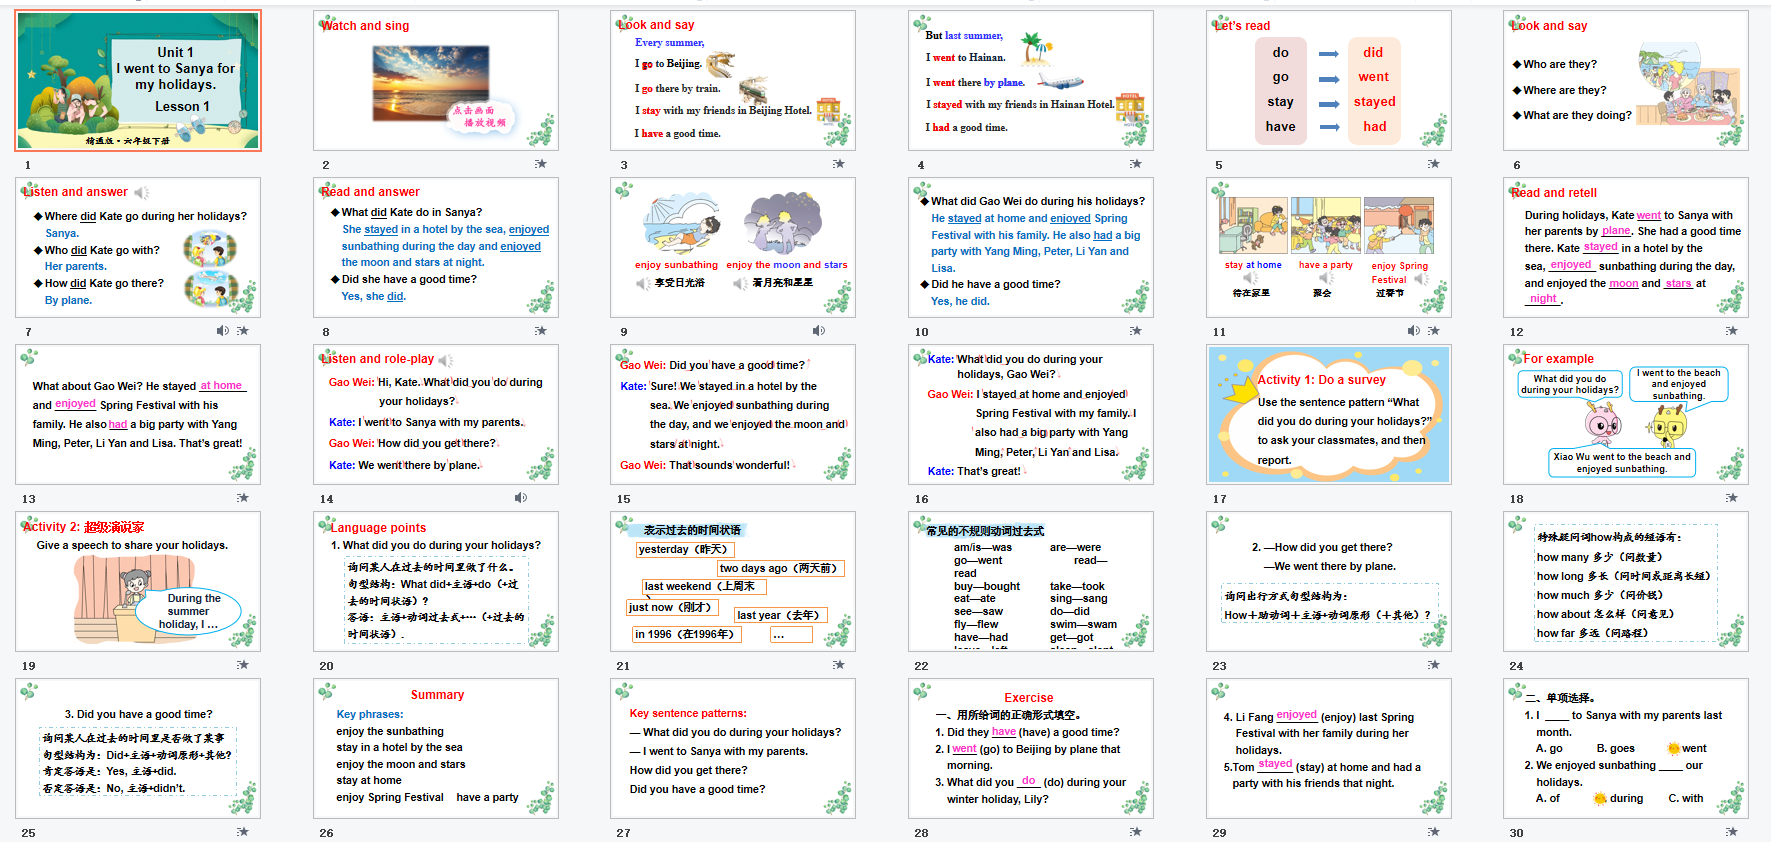Select the 'Language points' slide thumbnail
1771x842 pixels.
(436, 582)
